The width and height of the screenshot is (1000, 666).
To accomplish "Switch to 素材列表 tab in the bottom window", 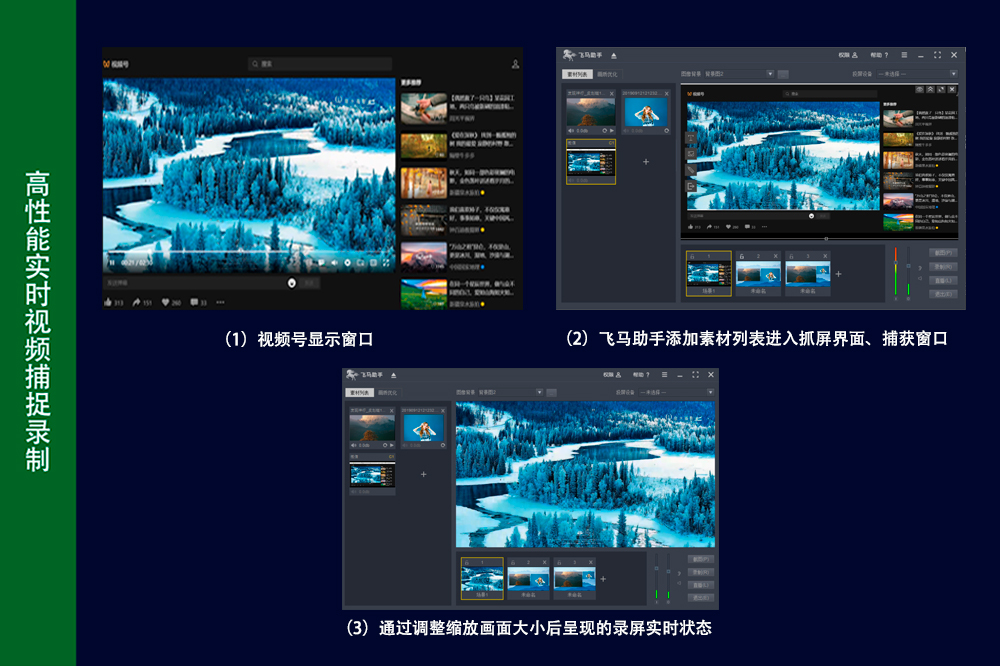I will pos(359,393).
